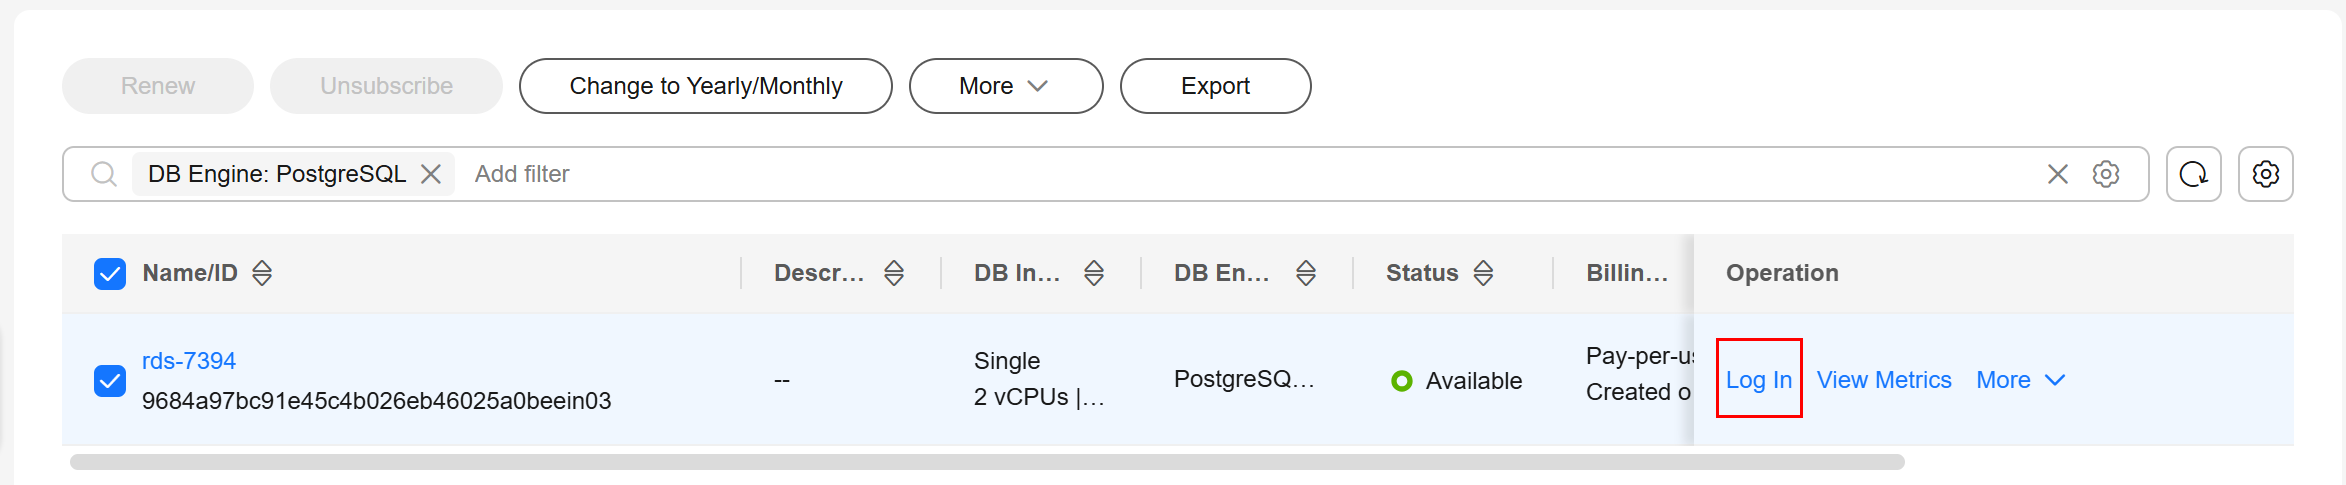Uncheck the select-all header checkbox
Viewport: 2346px width, 485px height.
110,274
